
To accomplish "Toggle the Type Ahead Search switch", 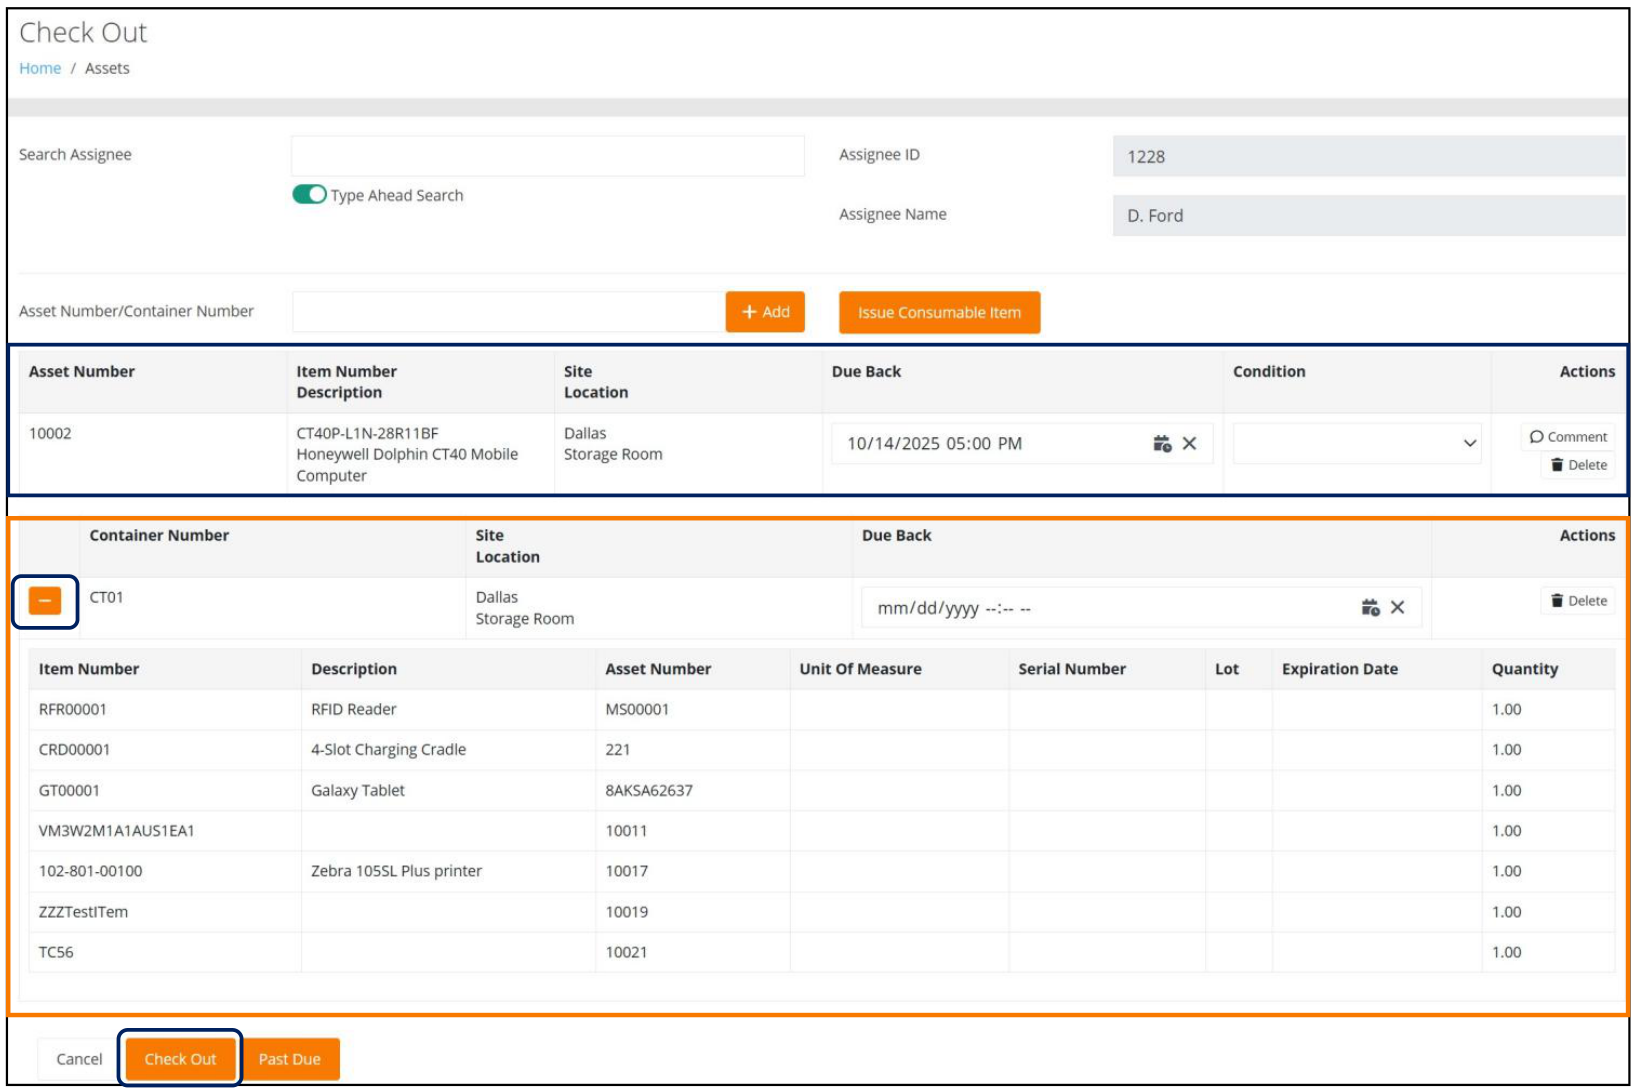I will pos(309,195).
